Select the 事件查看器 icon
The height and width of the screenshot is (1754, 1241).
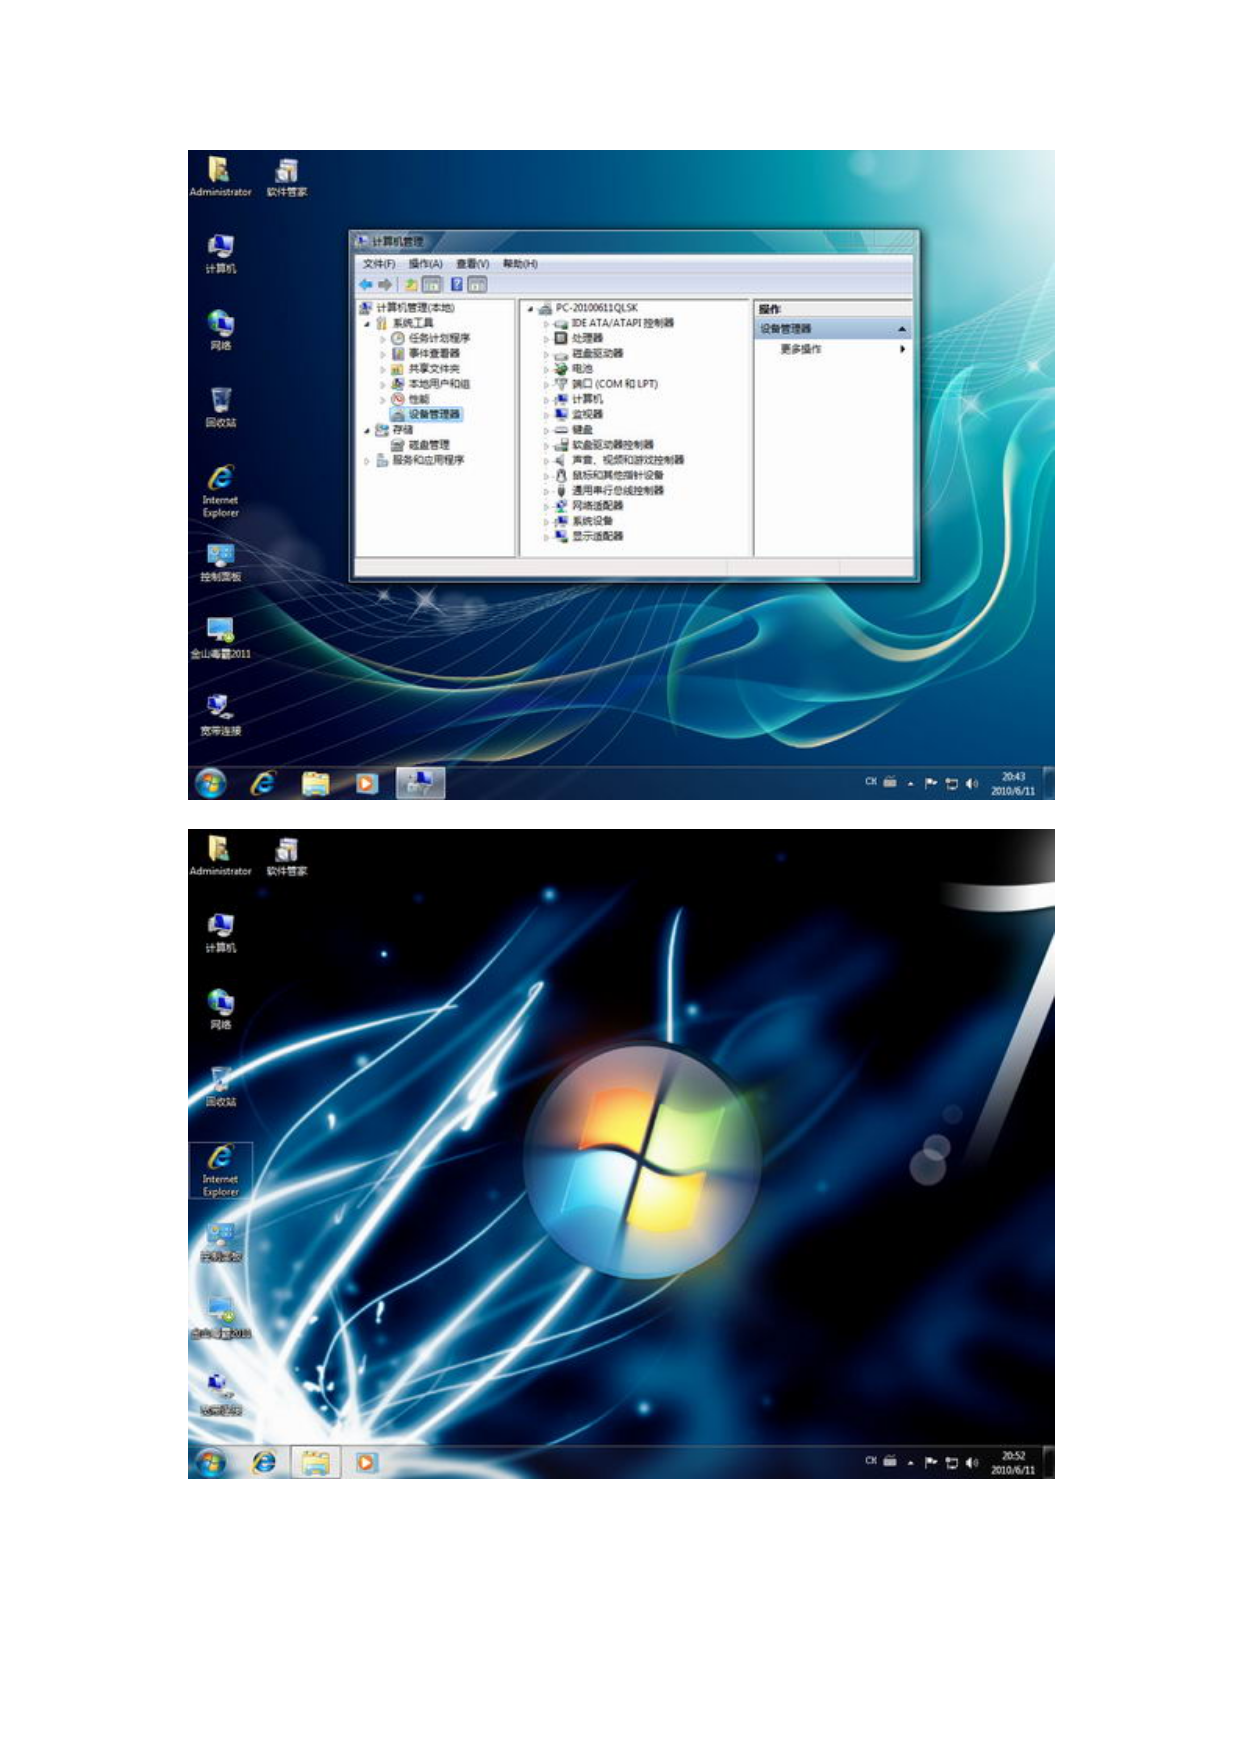point(397,353)
